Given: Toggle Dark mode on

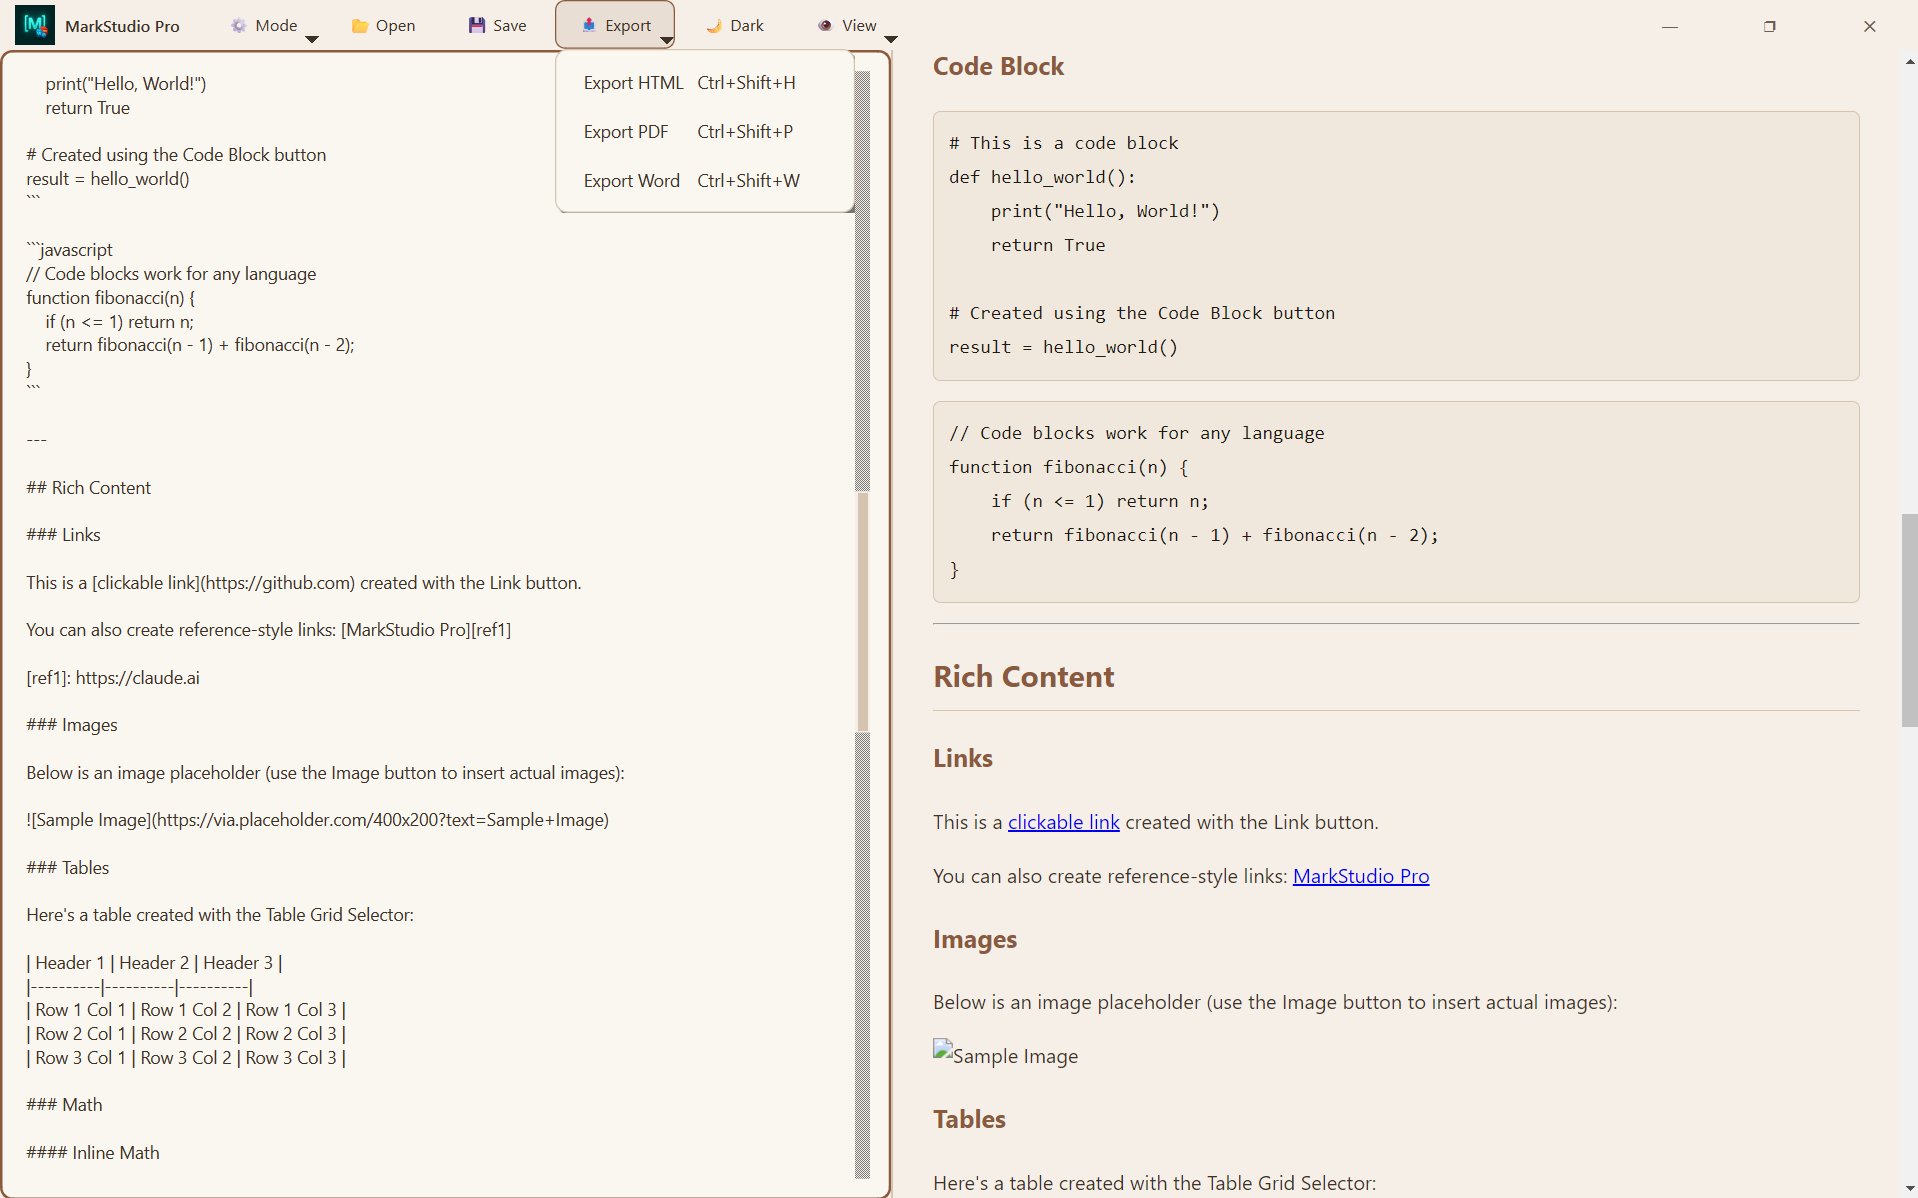Looking at the screenshot, I should click(x=736, y=26).
